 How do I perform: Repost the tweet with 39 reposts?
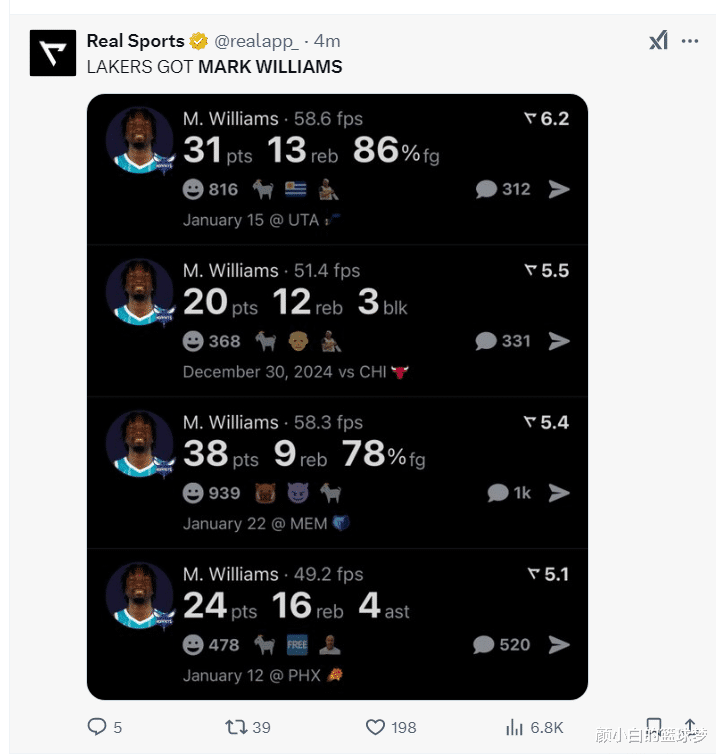(x=236, y=727)
